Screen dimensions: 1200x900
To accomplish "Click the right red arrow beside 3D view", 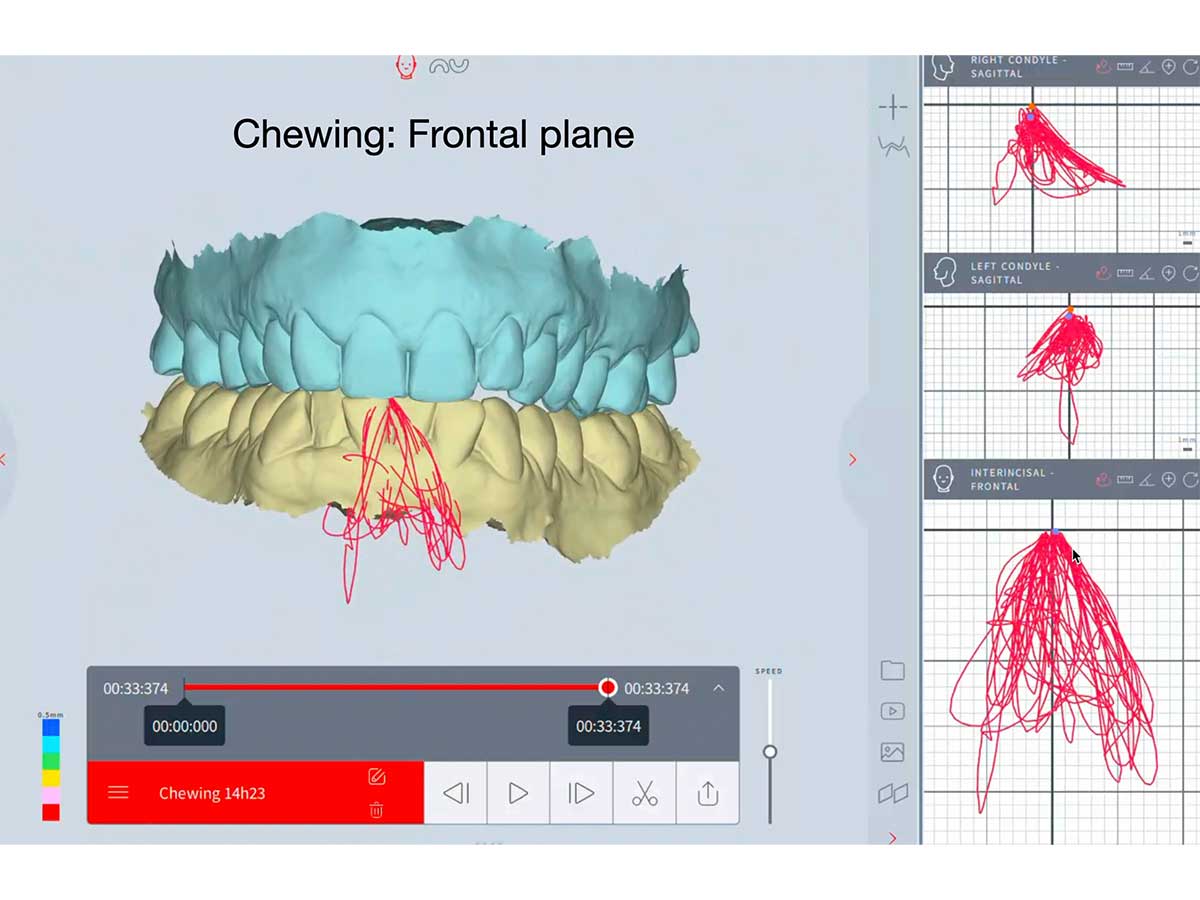I will (x=852, y=460).
